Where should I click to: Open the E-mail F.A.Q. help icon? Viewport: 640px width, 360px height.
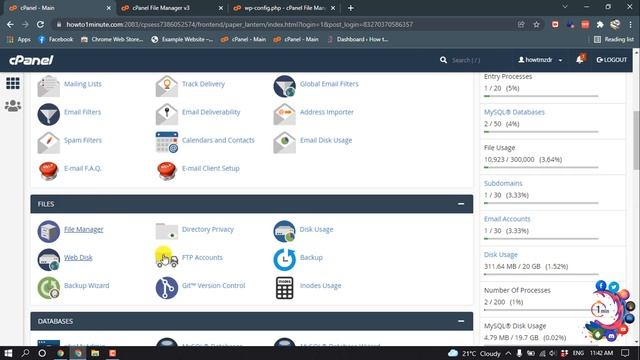49,170
